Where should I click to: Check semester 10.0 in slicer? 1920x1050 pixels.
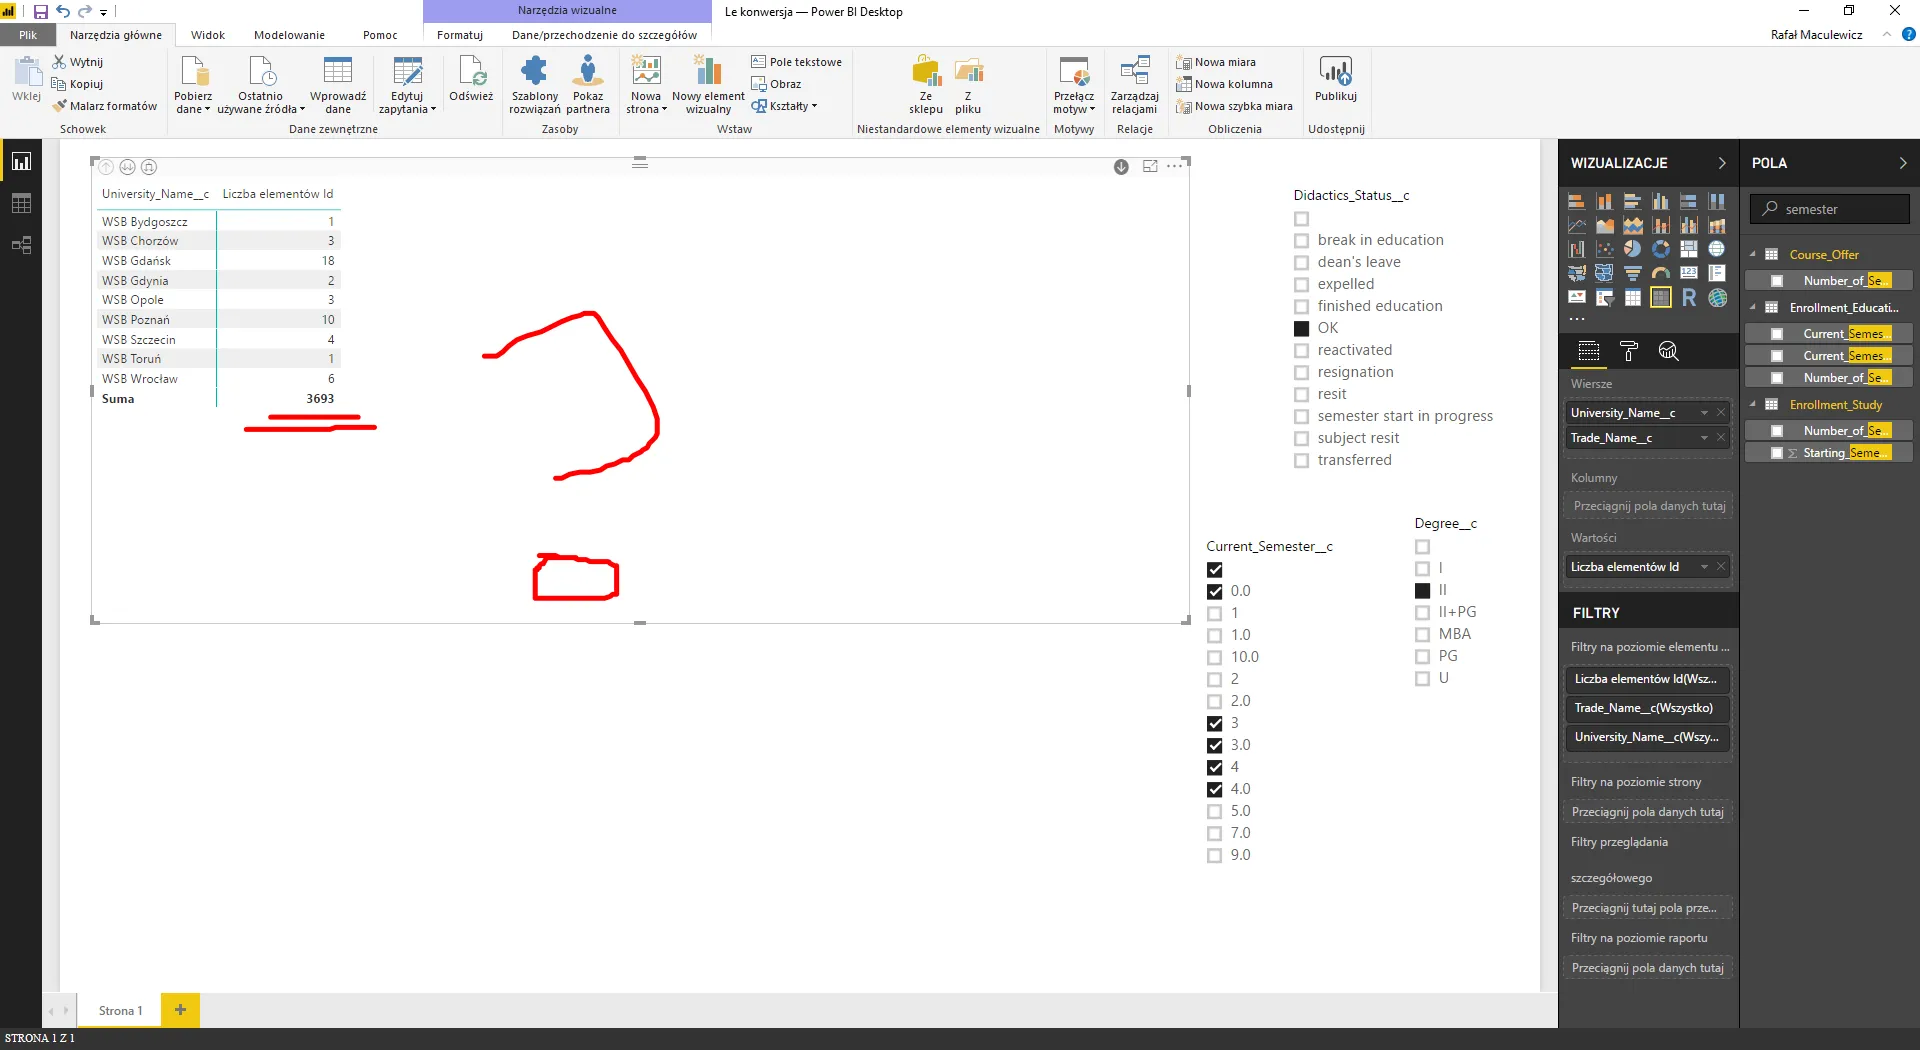[x=1214, y=658]
